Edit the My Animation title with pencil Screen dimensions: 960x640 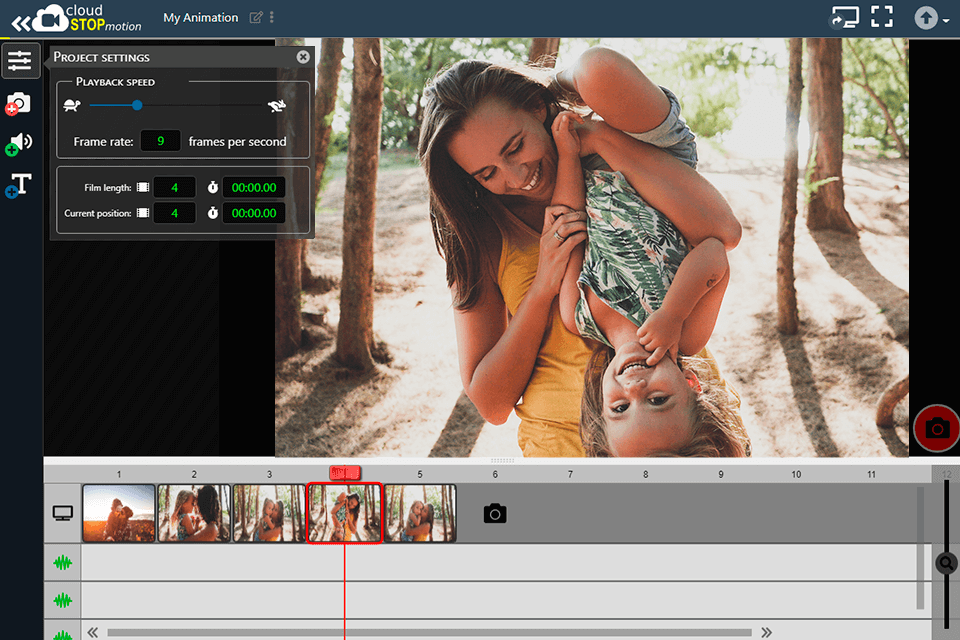point(256,18)
